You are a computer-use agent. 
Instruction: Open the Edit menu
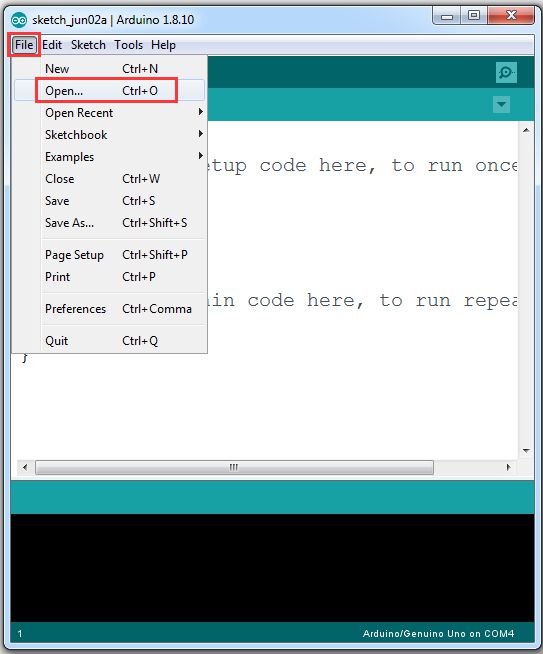[x=52, y=45]
